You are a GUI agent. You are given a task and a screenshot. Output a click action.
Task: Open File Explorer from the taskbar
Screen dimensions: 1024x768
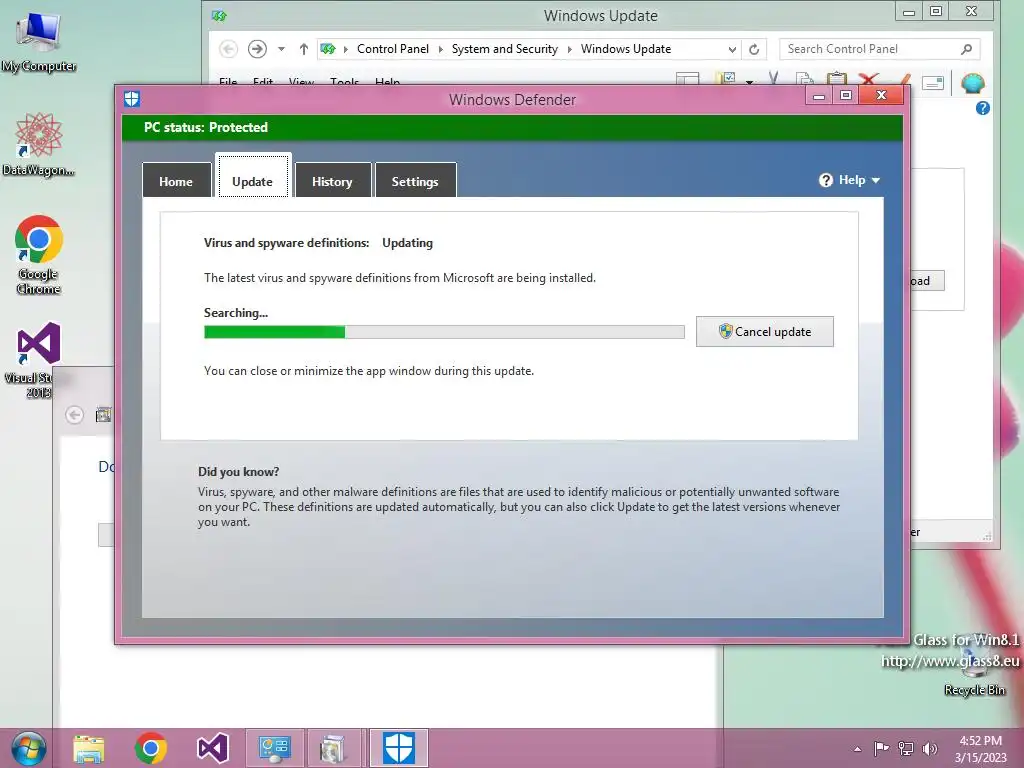(x=88, y=748)
